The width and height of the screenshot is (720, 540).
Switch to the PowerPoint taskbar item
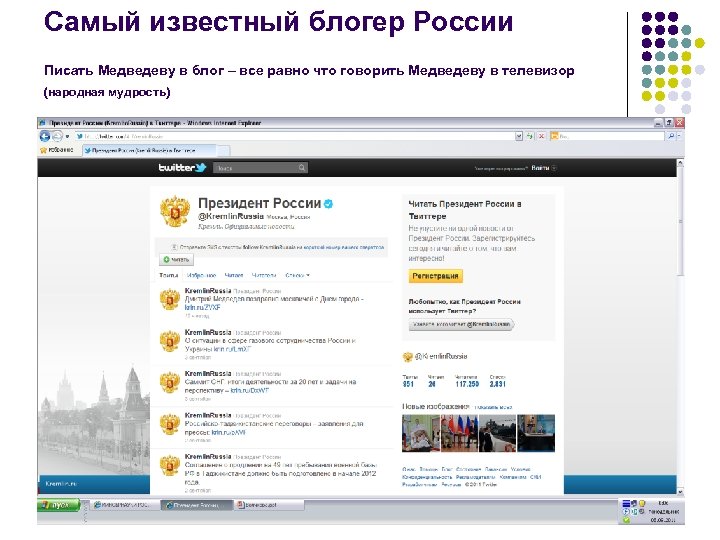tap(269, 505)
